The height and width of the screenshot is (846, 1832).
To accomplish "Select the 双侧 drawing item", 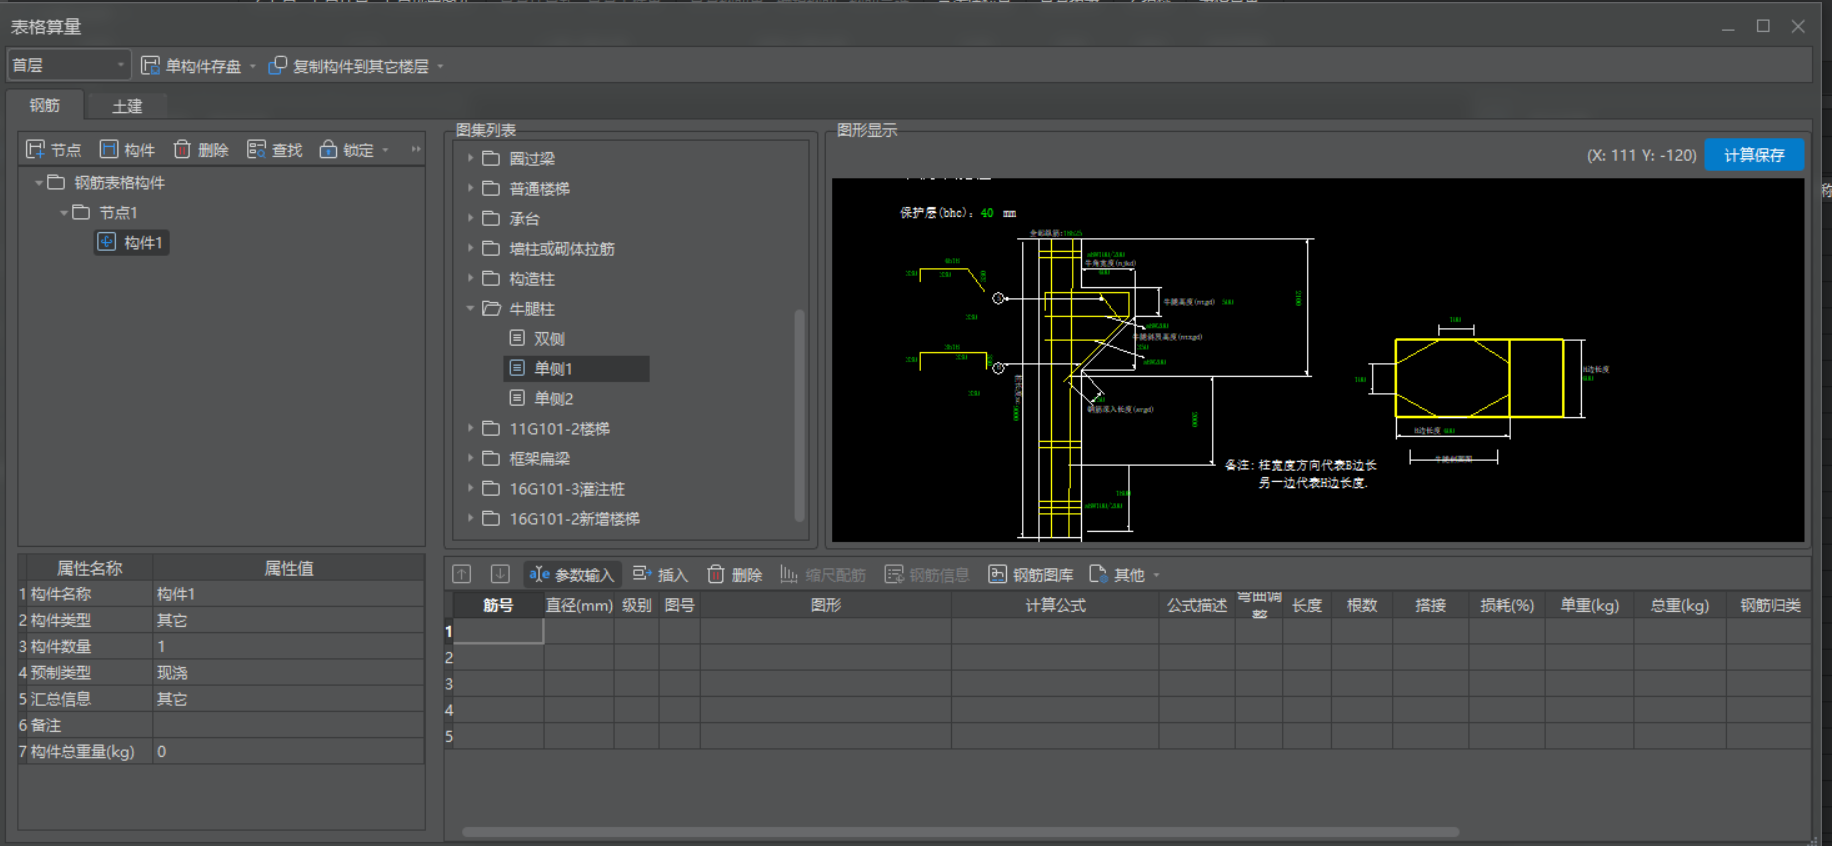I will 549,339.
